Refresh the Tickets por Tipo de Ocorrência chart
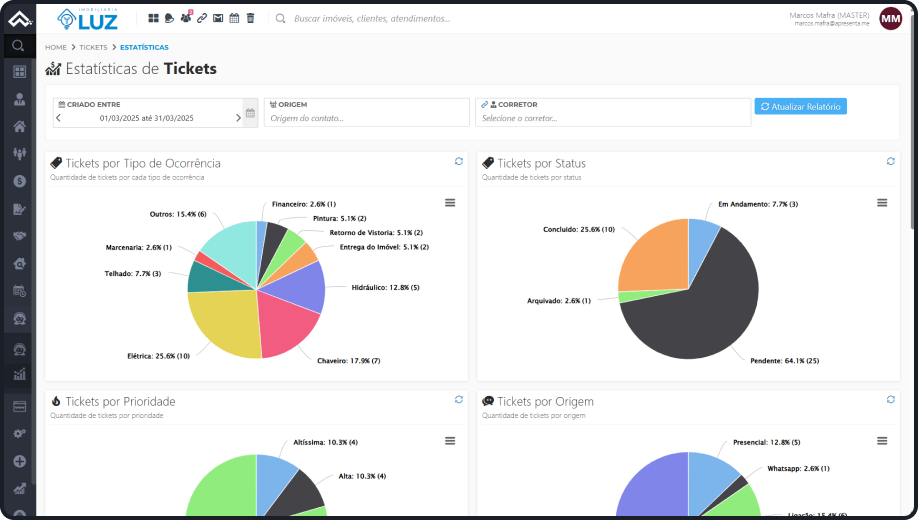 tap(458, 161)
